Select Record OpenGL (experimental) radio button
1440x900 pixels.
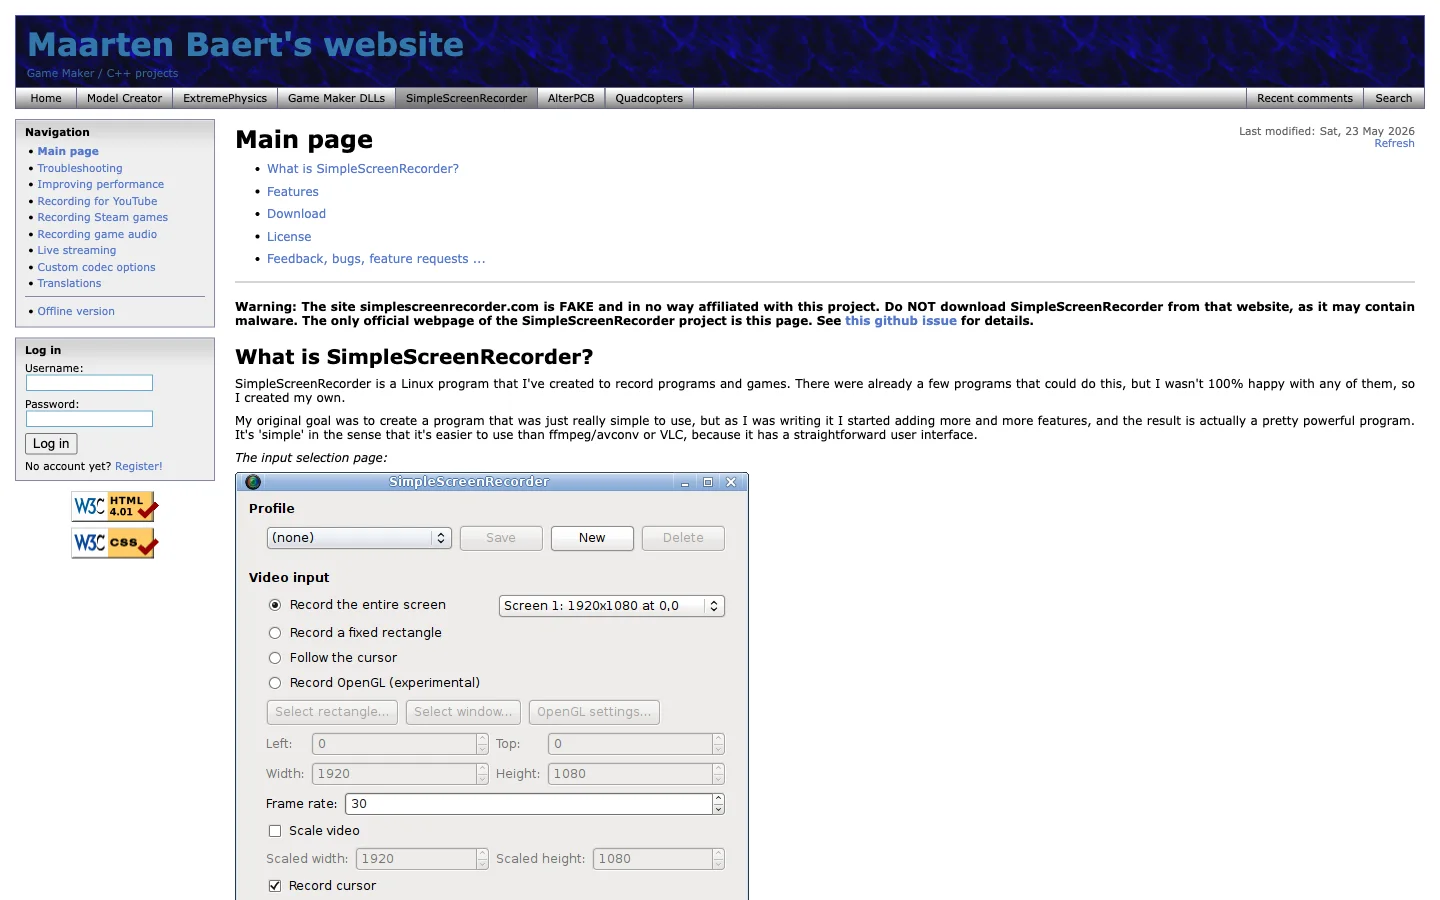pos(275,683)
